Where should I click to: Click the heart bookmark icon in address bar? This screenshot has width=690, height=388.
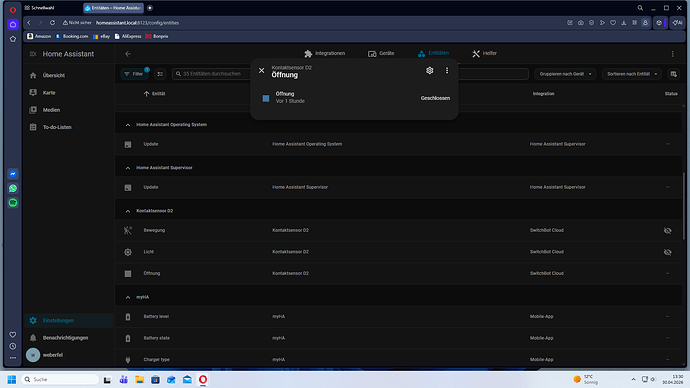tap(613, 22)
